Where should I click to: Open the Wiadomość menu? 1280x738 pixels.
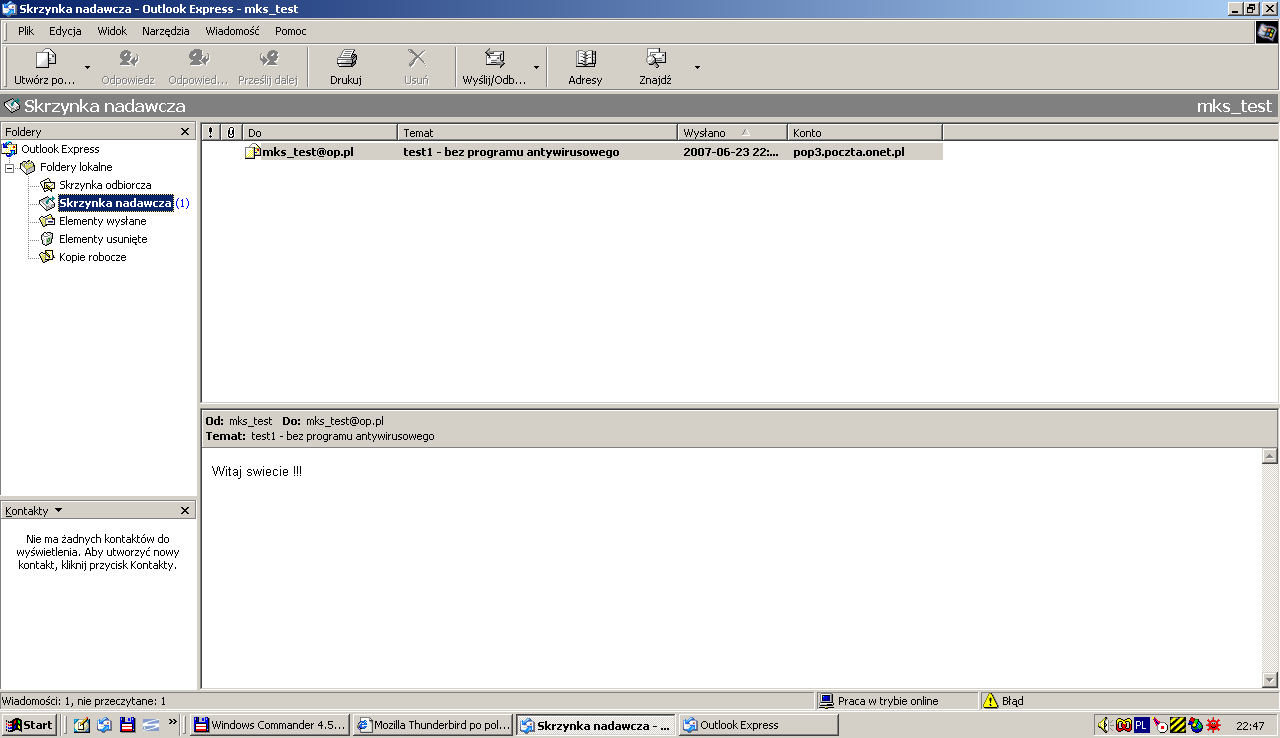[232, 31]
